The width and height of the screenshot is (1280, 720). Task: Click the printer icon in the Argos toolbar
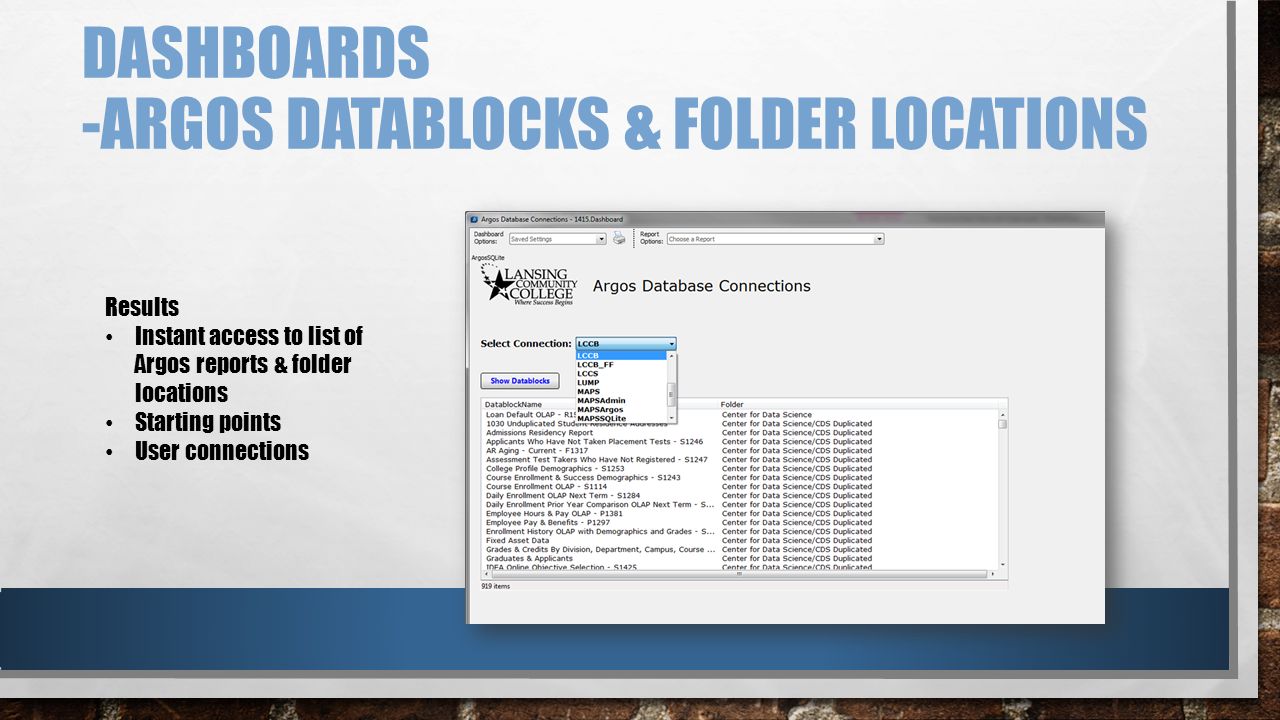(x=619, y=239)
